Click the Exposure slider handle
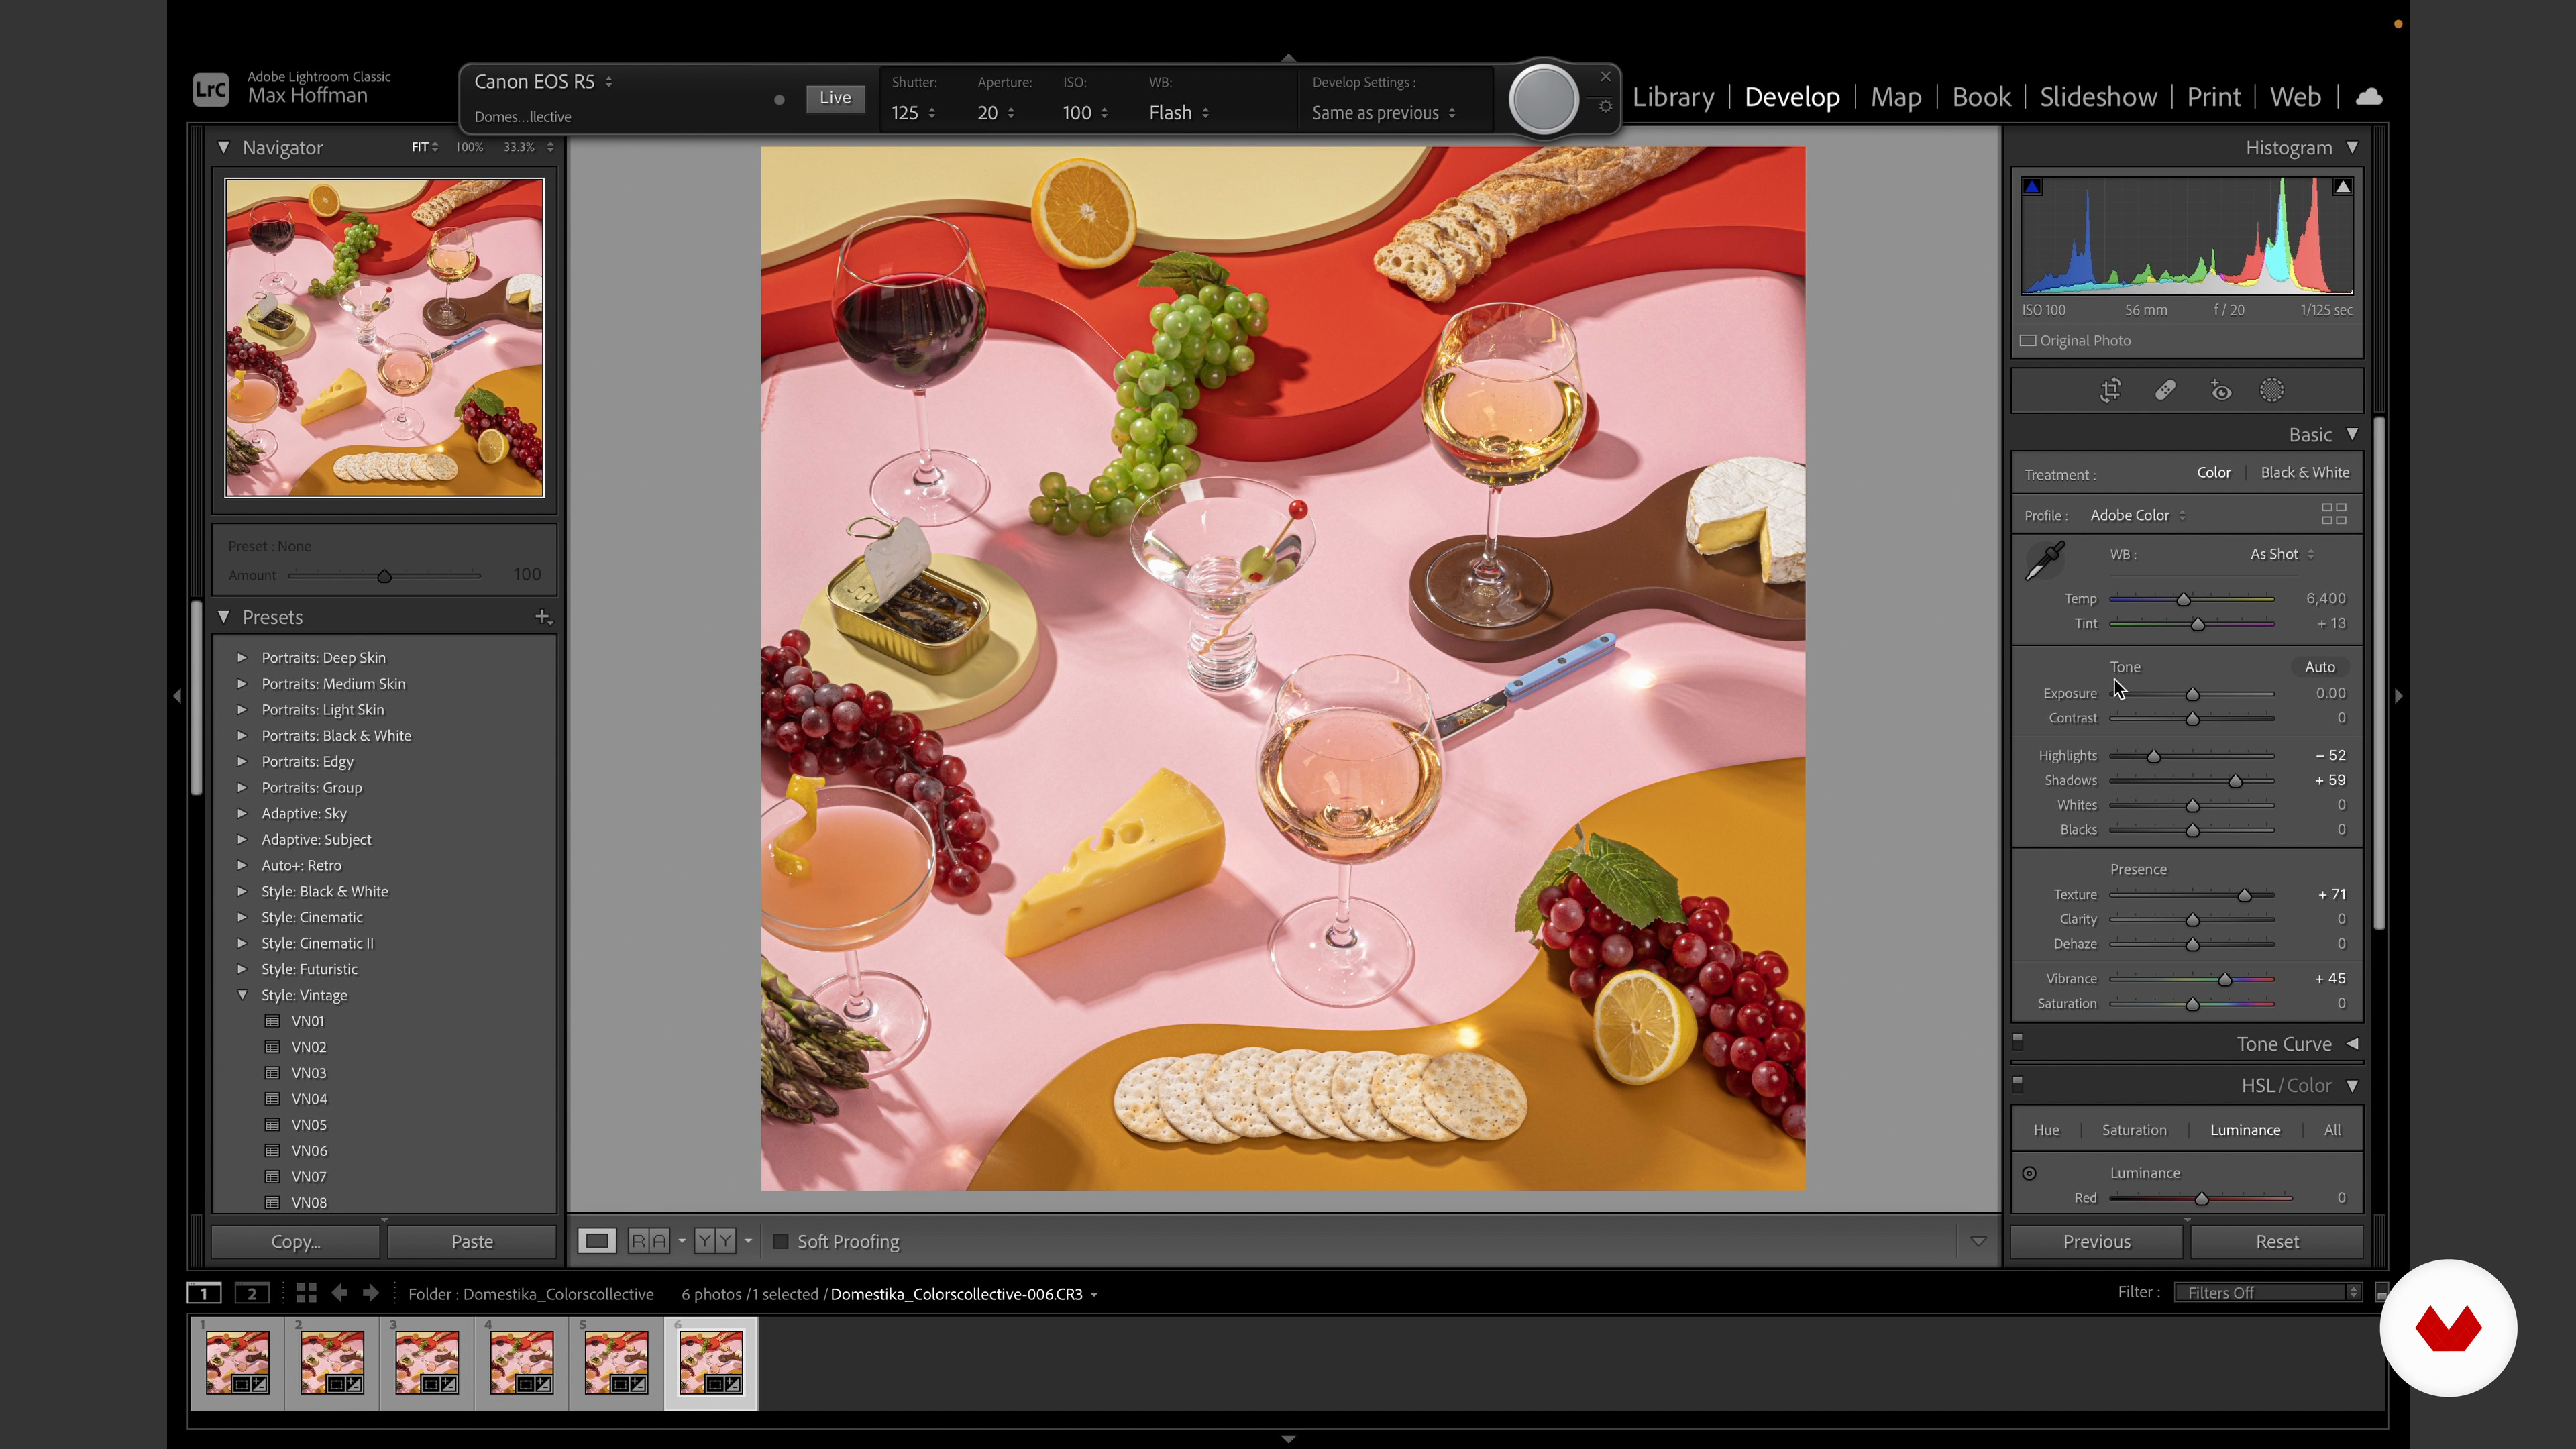This screenshot has width=2576, height=1449. [2192, 694]
